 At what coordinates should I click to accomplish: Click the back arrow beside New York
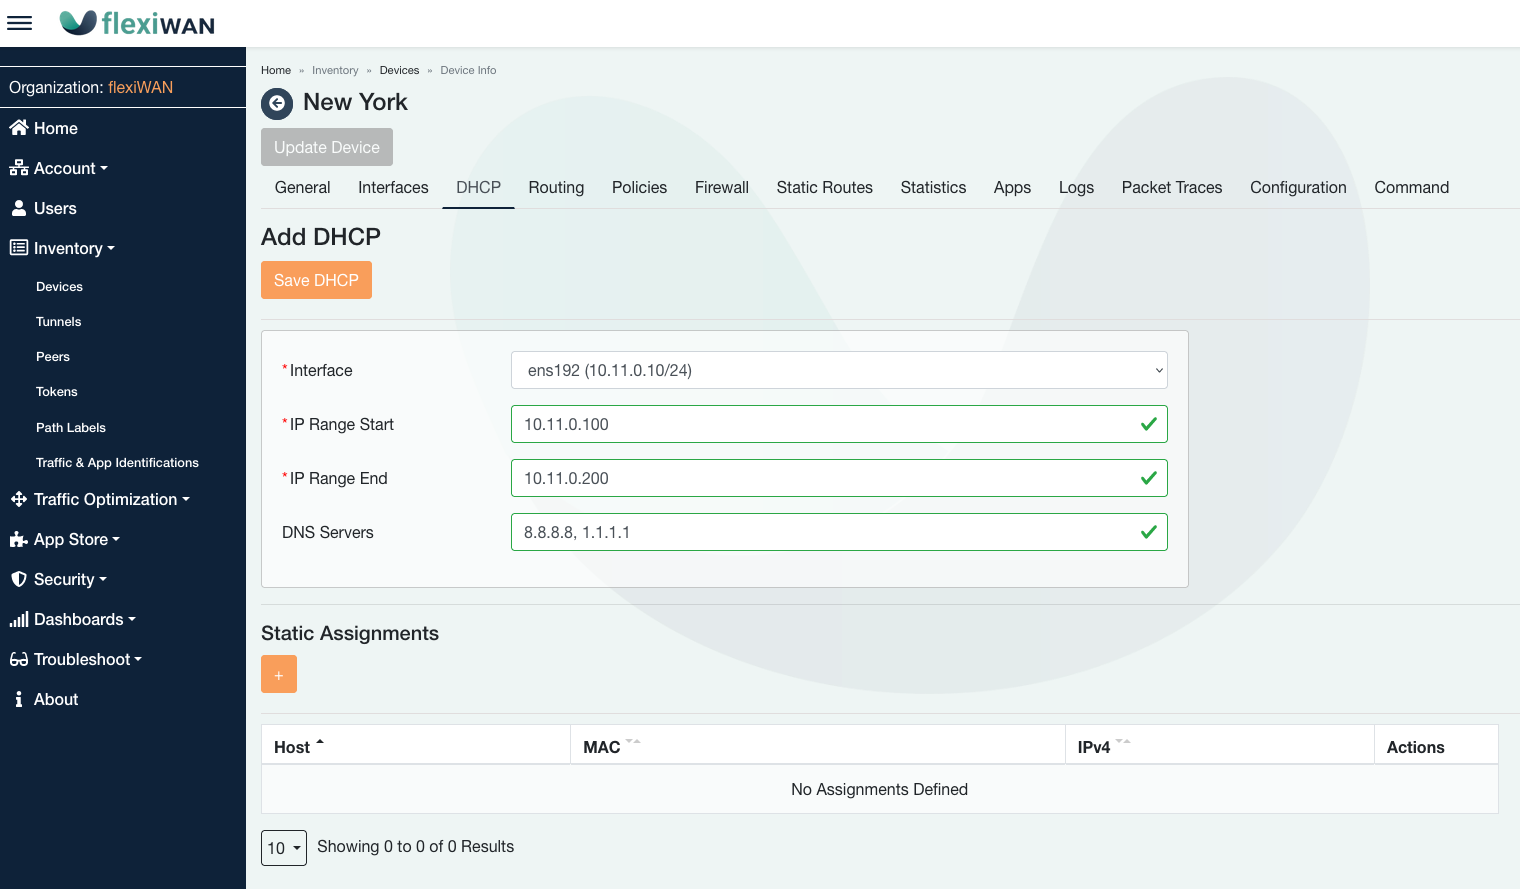point(277,103)
